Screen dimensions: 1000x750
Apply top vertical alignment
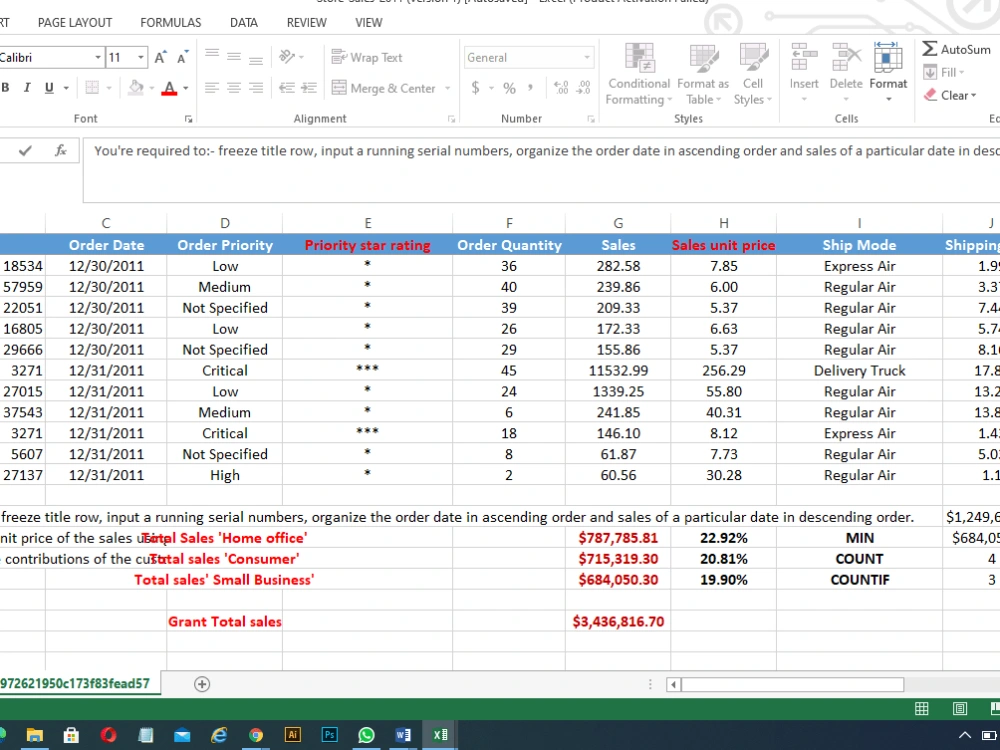[212, 55]
